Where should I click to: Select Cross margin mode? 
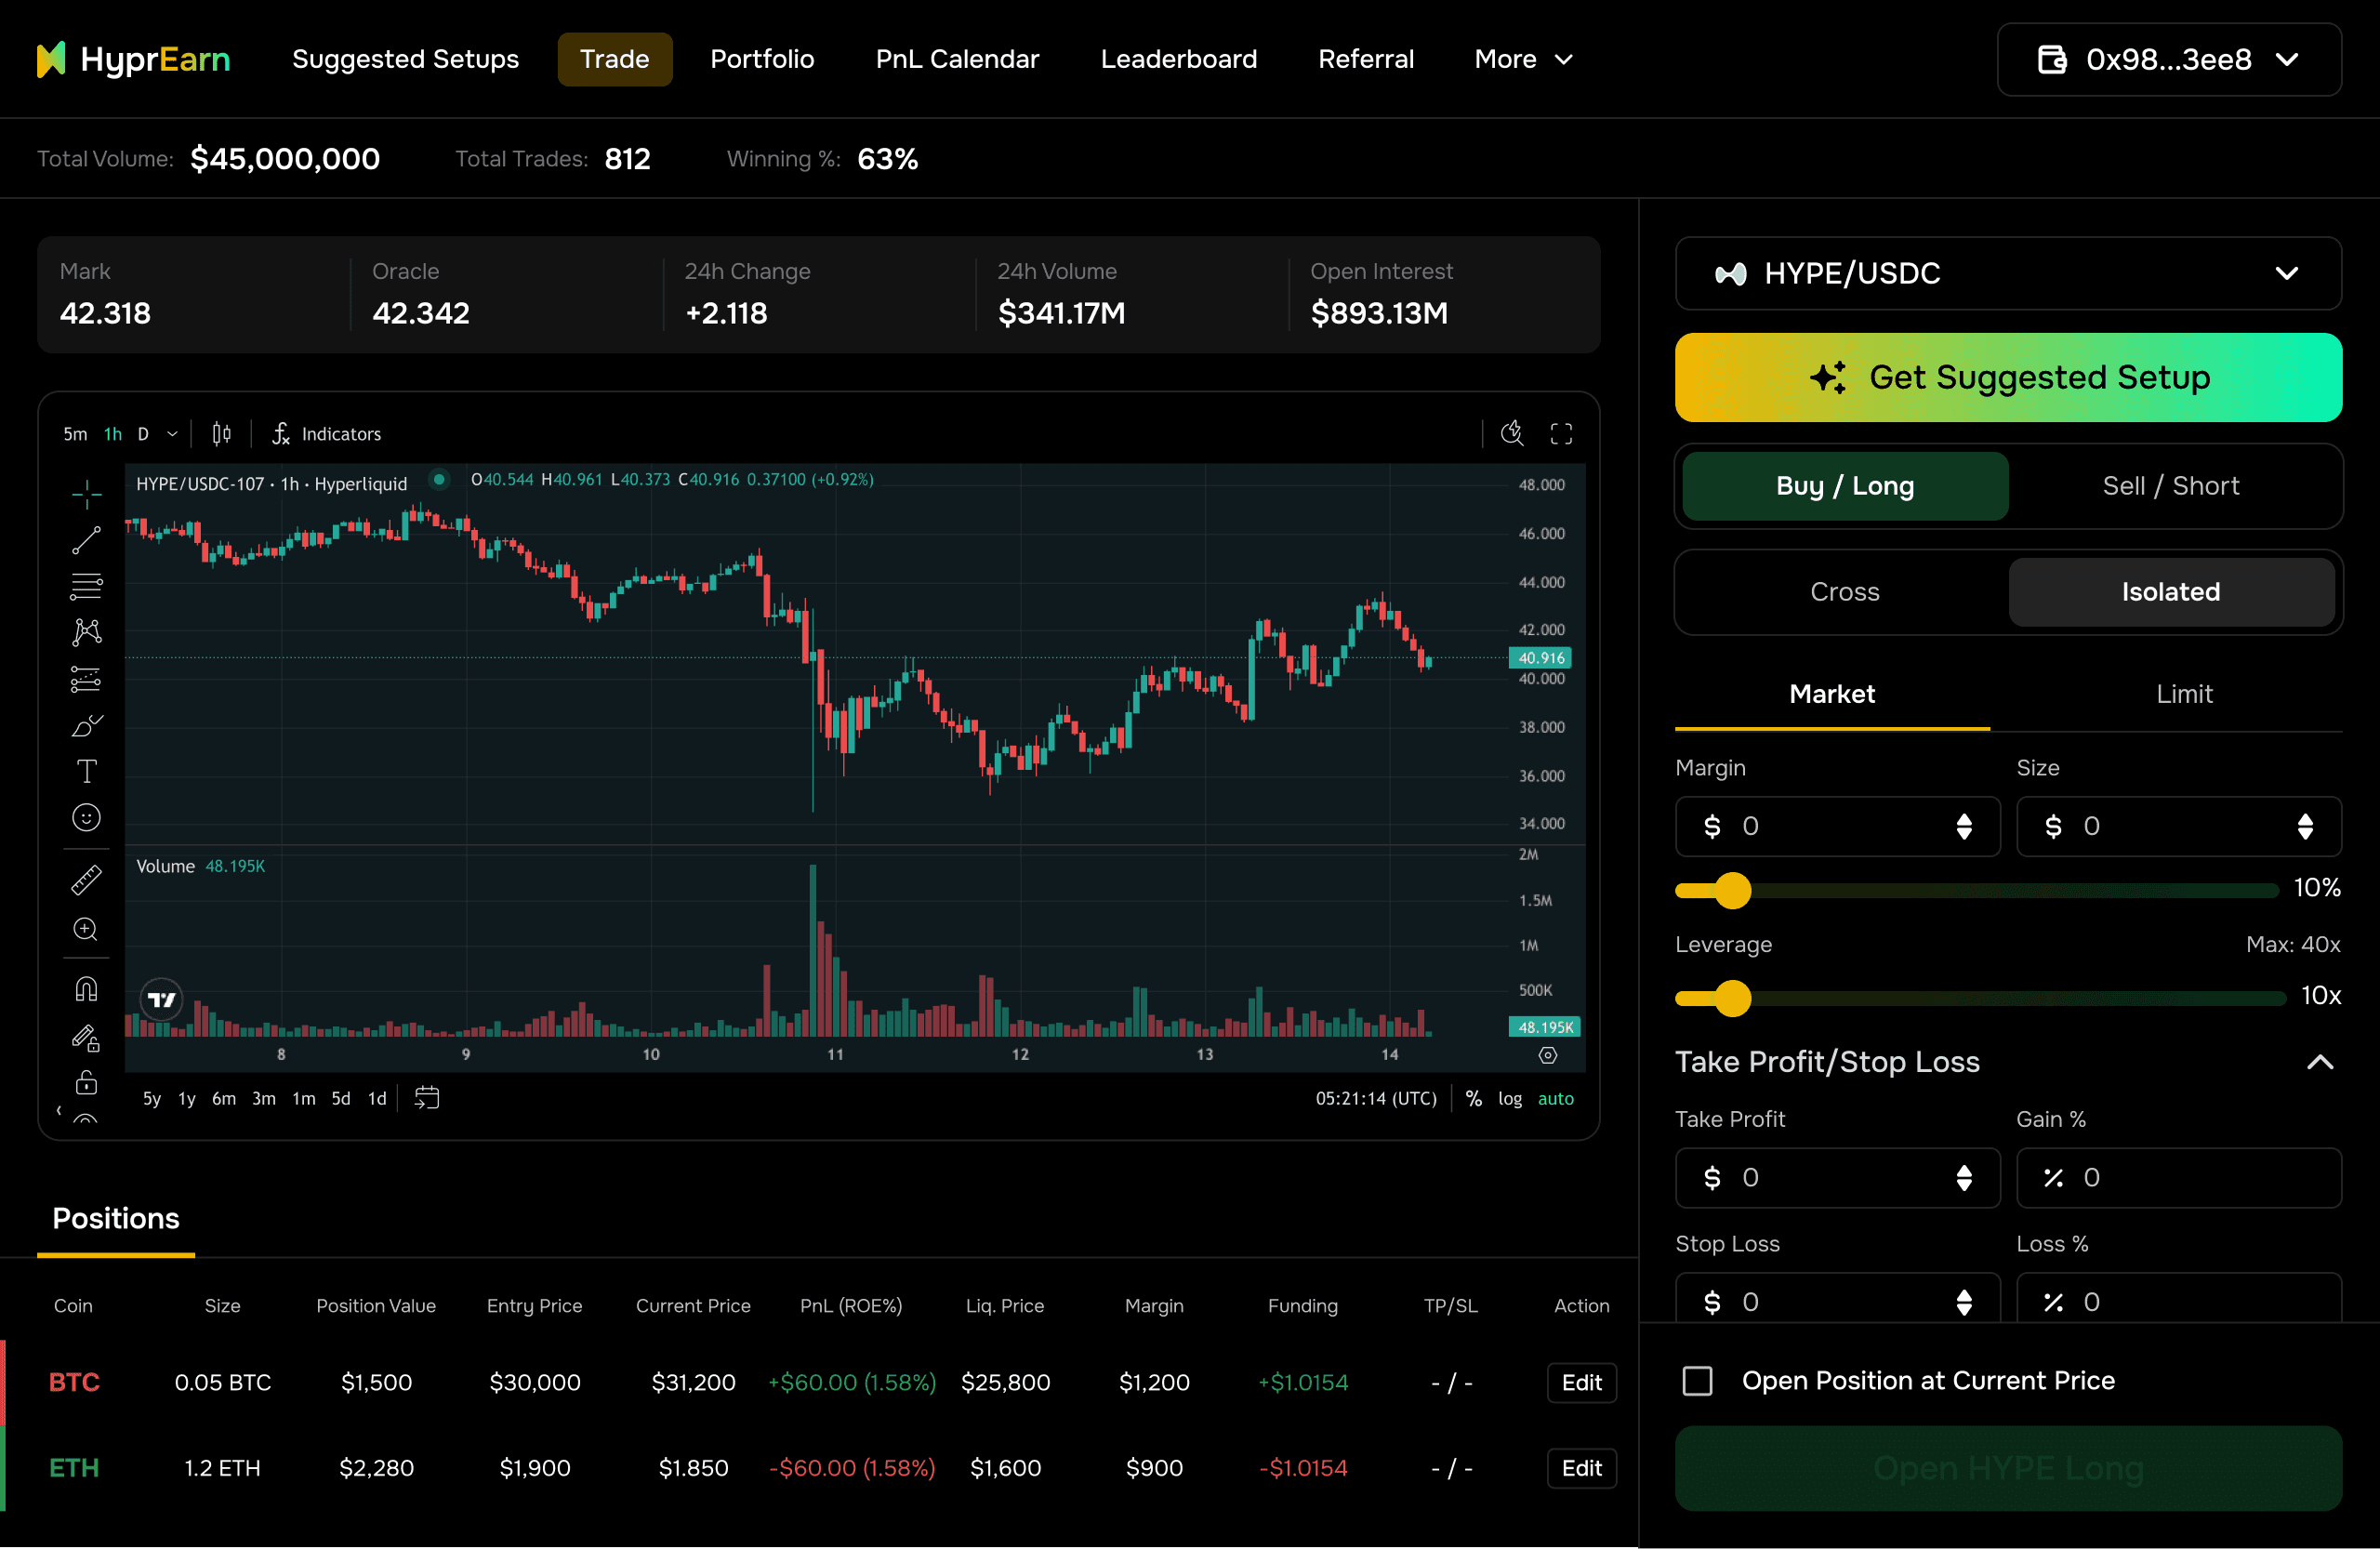click(1844, 592)
